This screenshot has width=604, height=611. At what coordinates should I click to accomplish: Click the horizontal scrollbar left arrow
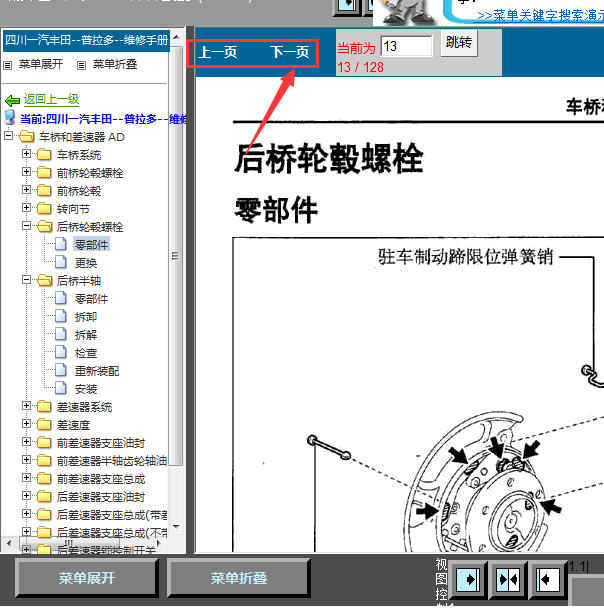point(9,543)
